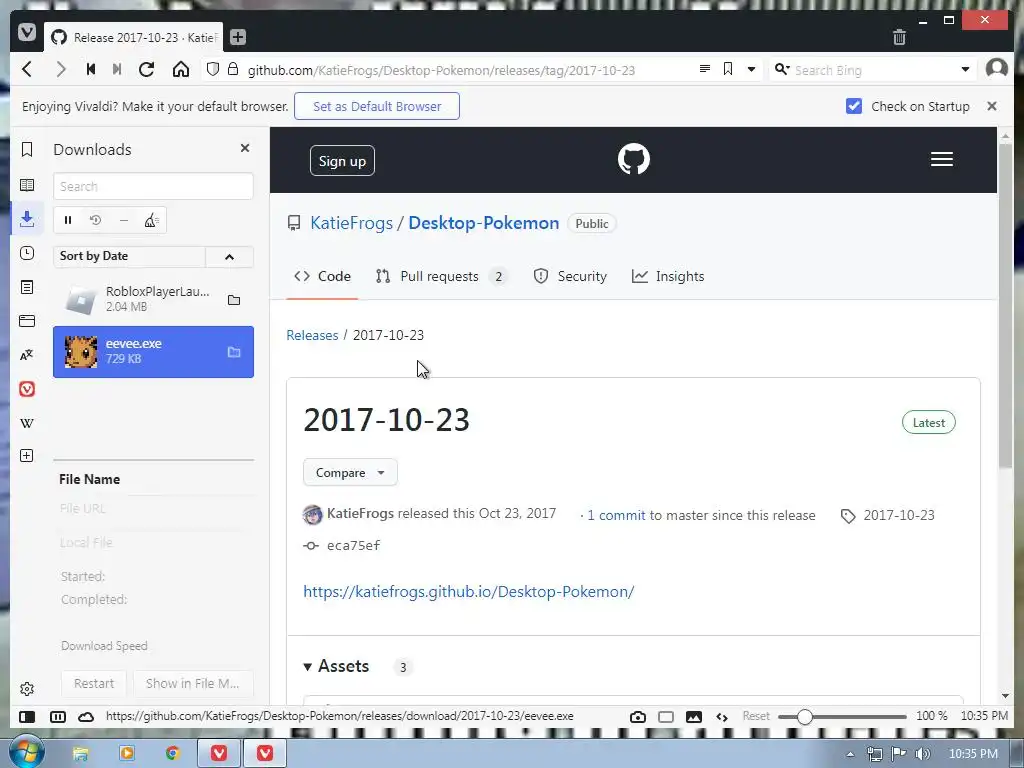
Task: Open the Window panel
Action: (27, 321)
